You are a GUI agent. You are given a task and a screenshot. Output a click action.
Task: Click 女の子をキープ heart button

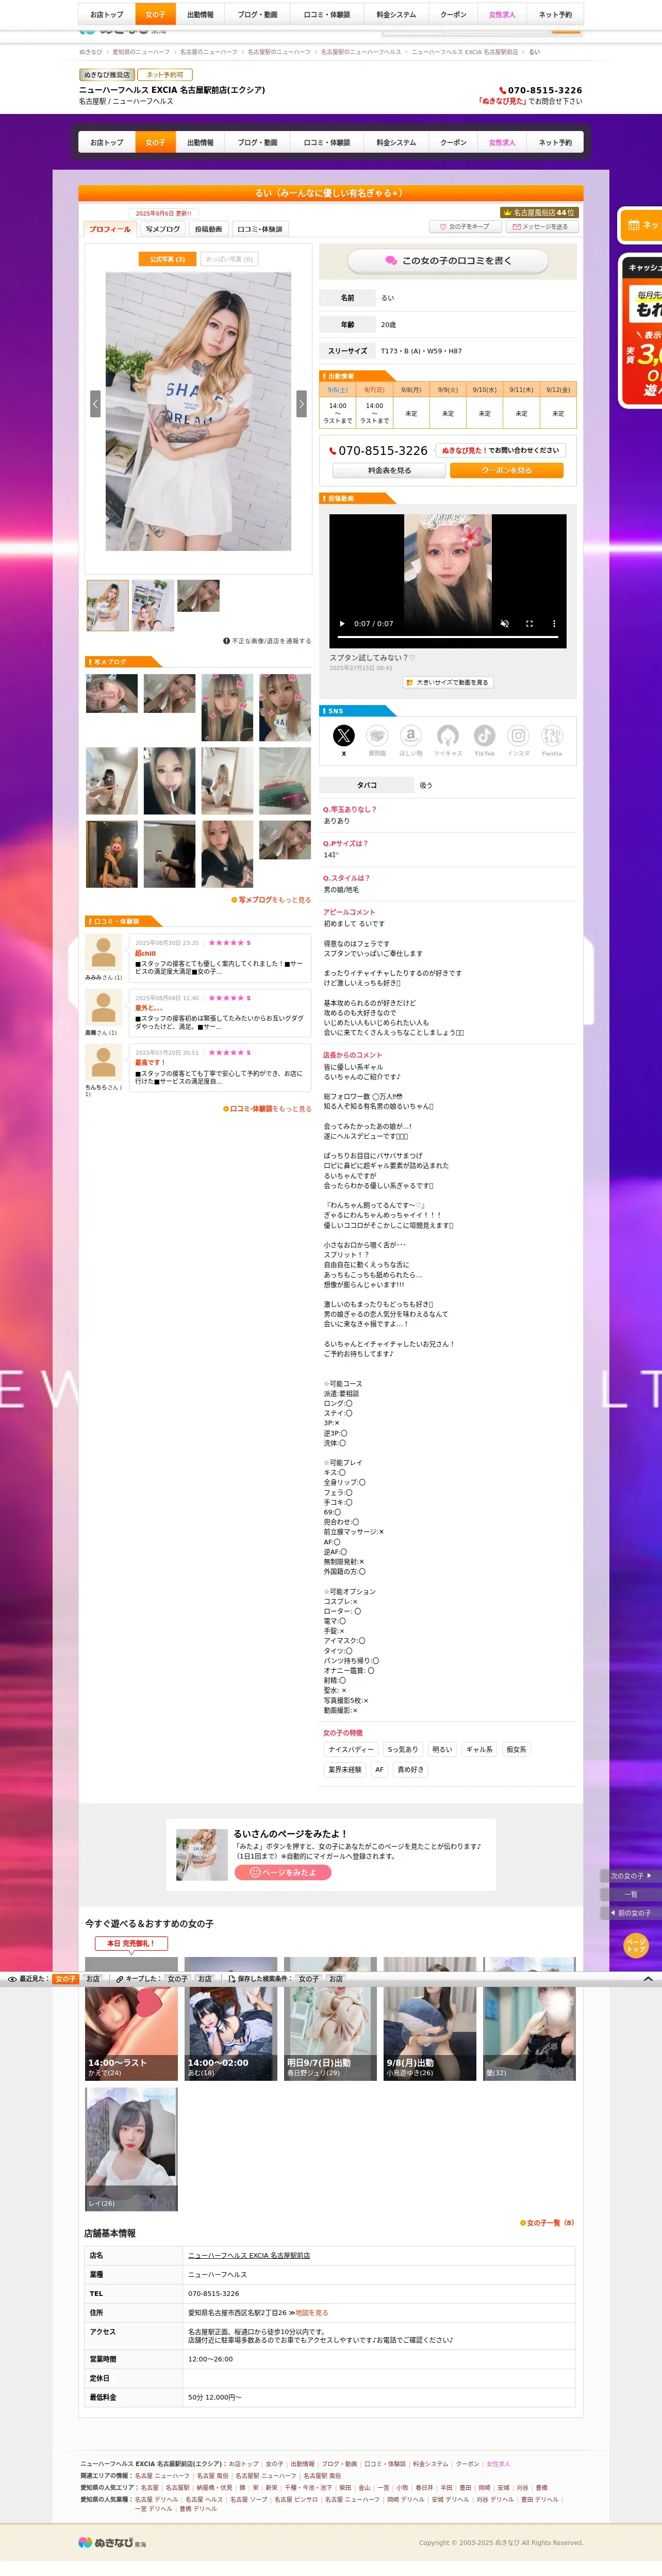[465, 227]
